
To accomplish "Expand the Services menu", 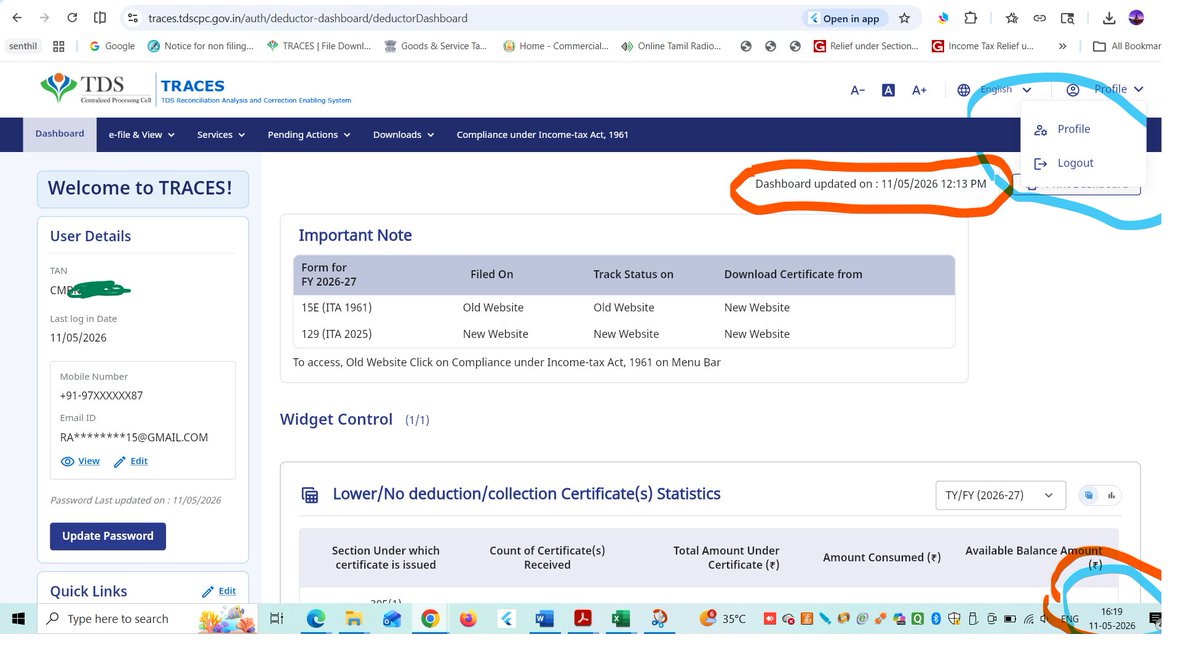I will coord(220,135).
